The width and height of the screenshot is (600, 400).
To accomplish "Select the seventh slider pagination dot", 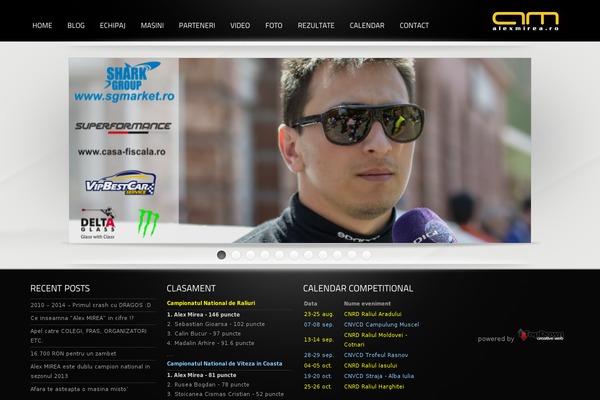I will coord(308,255).
